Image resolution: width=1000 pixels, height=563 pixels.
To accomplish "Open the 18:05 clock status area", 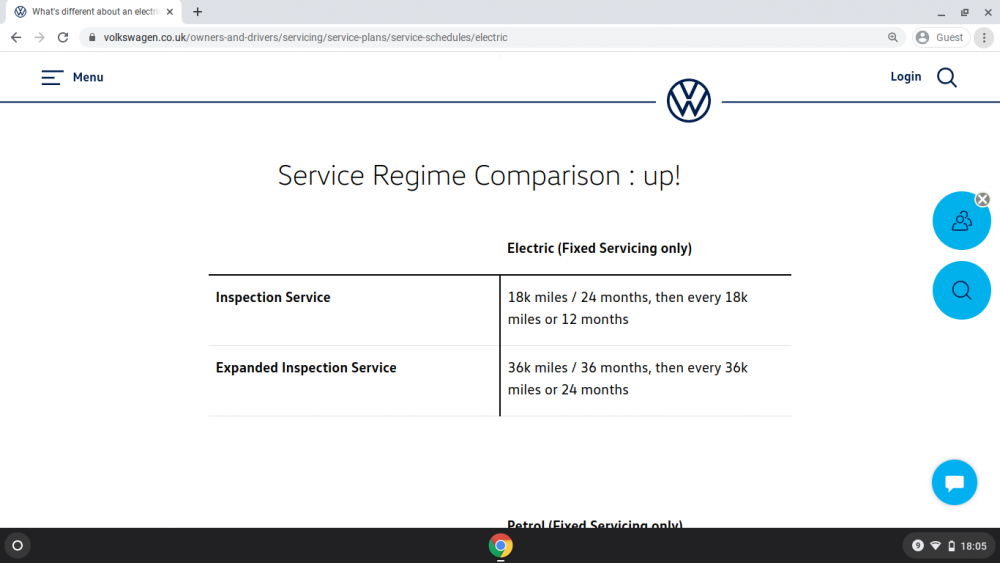I will 973,546.
